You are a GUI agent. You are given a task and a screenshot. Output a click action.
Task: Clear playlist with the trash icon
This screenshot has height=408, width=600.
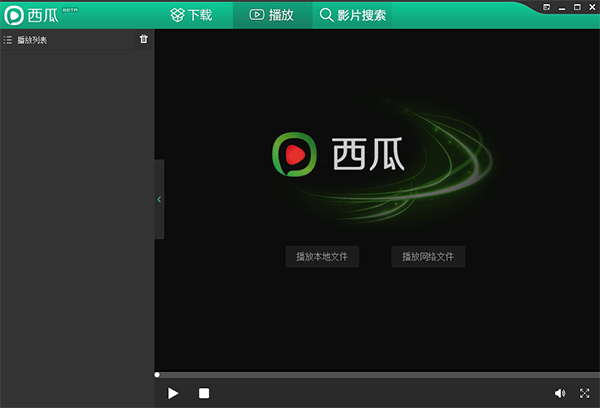click(x=143, y=39)
